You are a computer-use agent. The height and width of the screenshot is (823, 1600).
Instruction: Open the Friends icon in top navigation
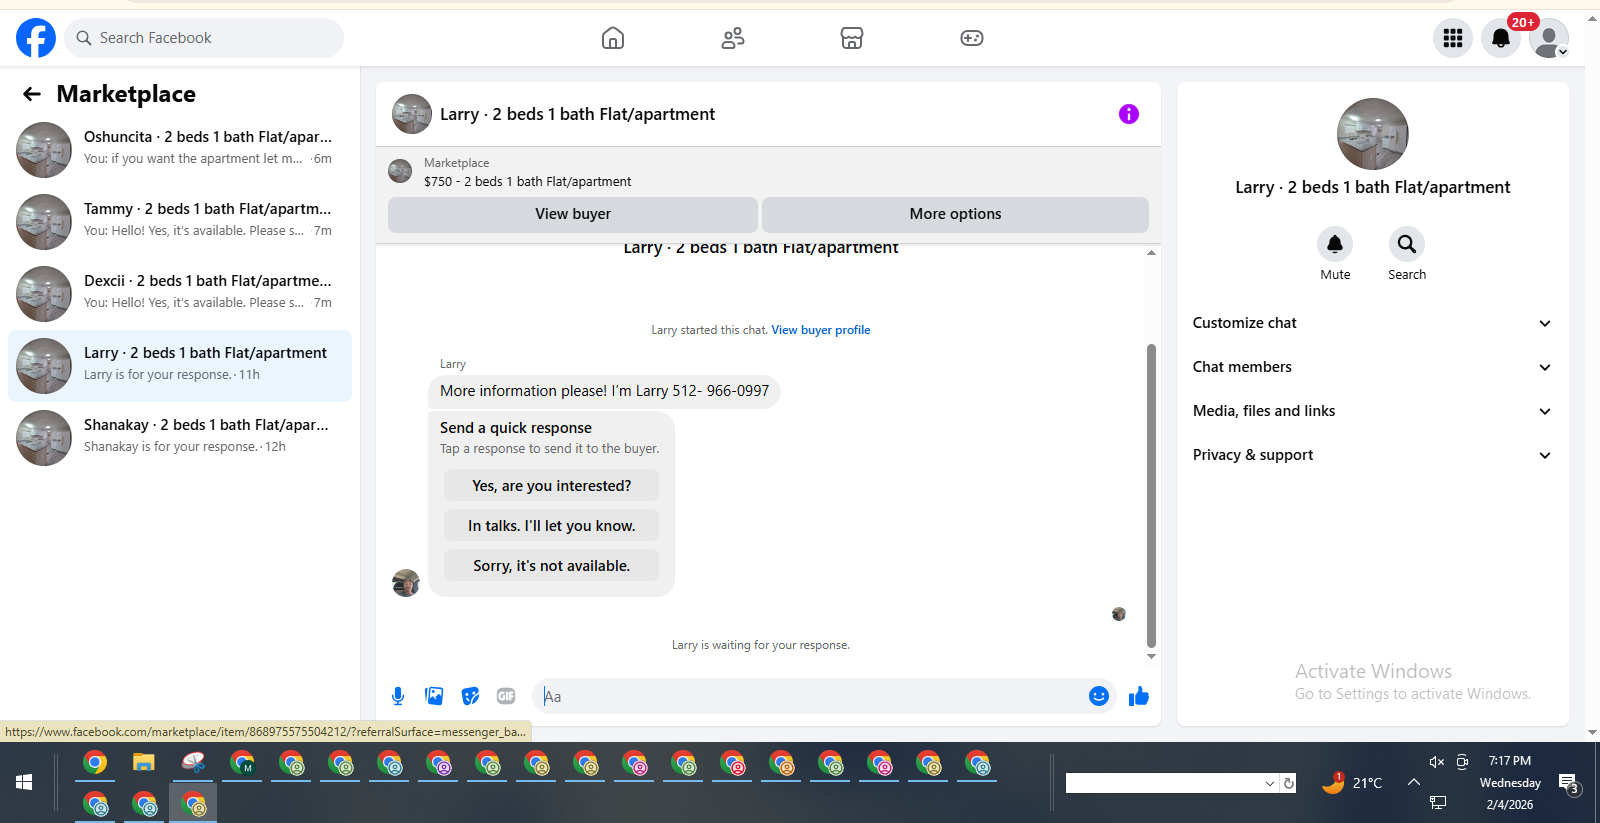coord(733,38)
